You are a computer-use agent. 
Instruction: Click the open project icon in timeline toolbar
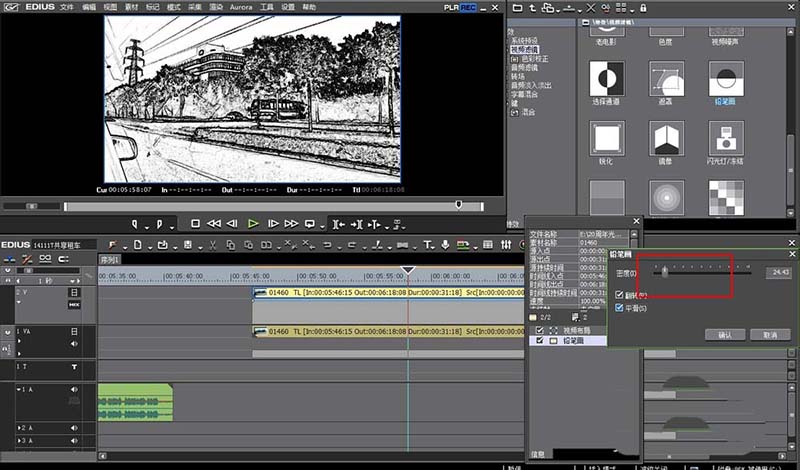coord(162,245)
